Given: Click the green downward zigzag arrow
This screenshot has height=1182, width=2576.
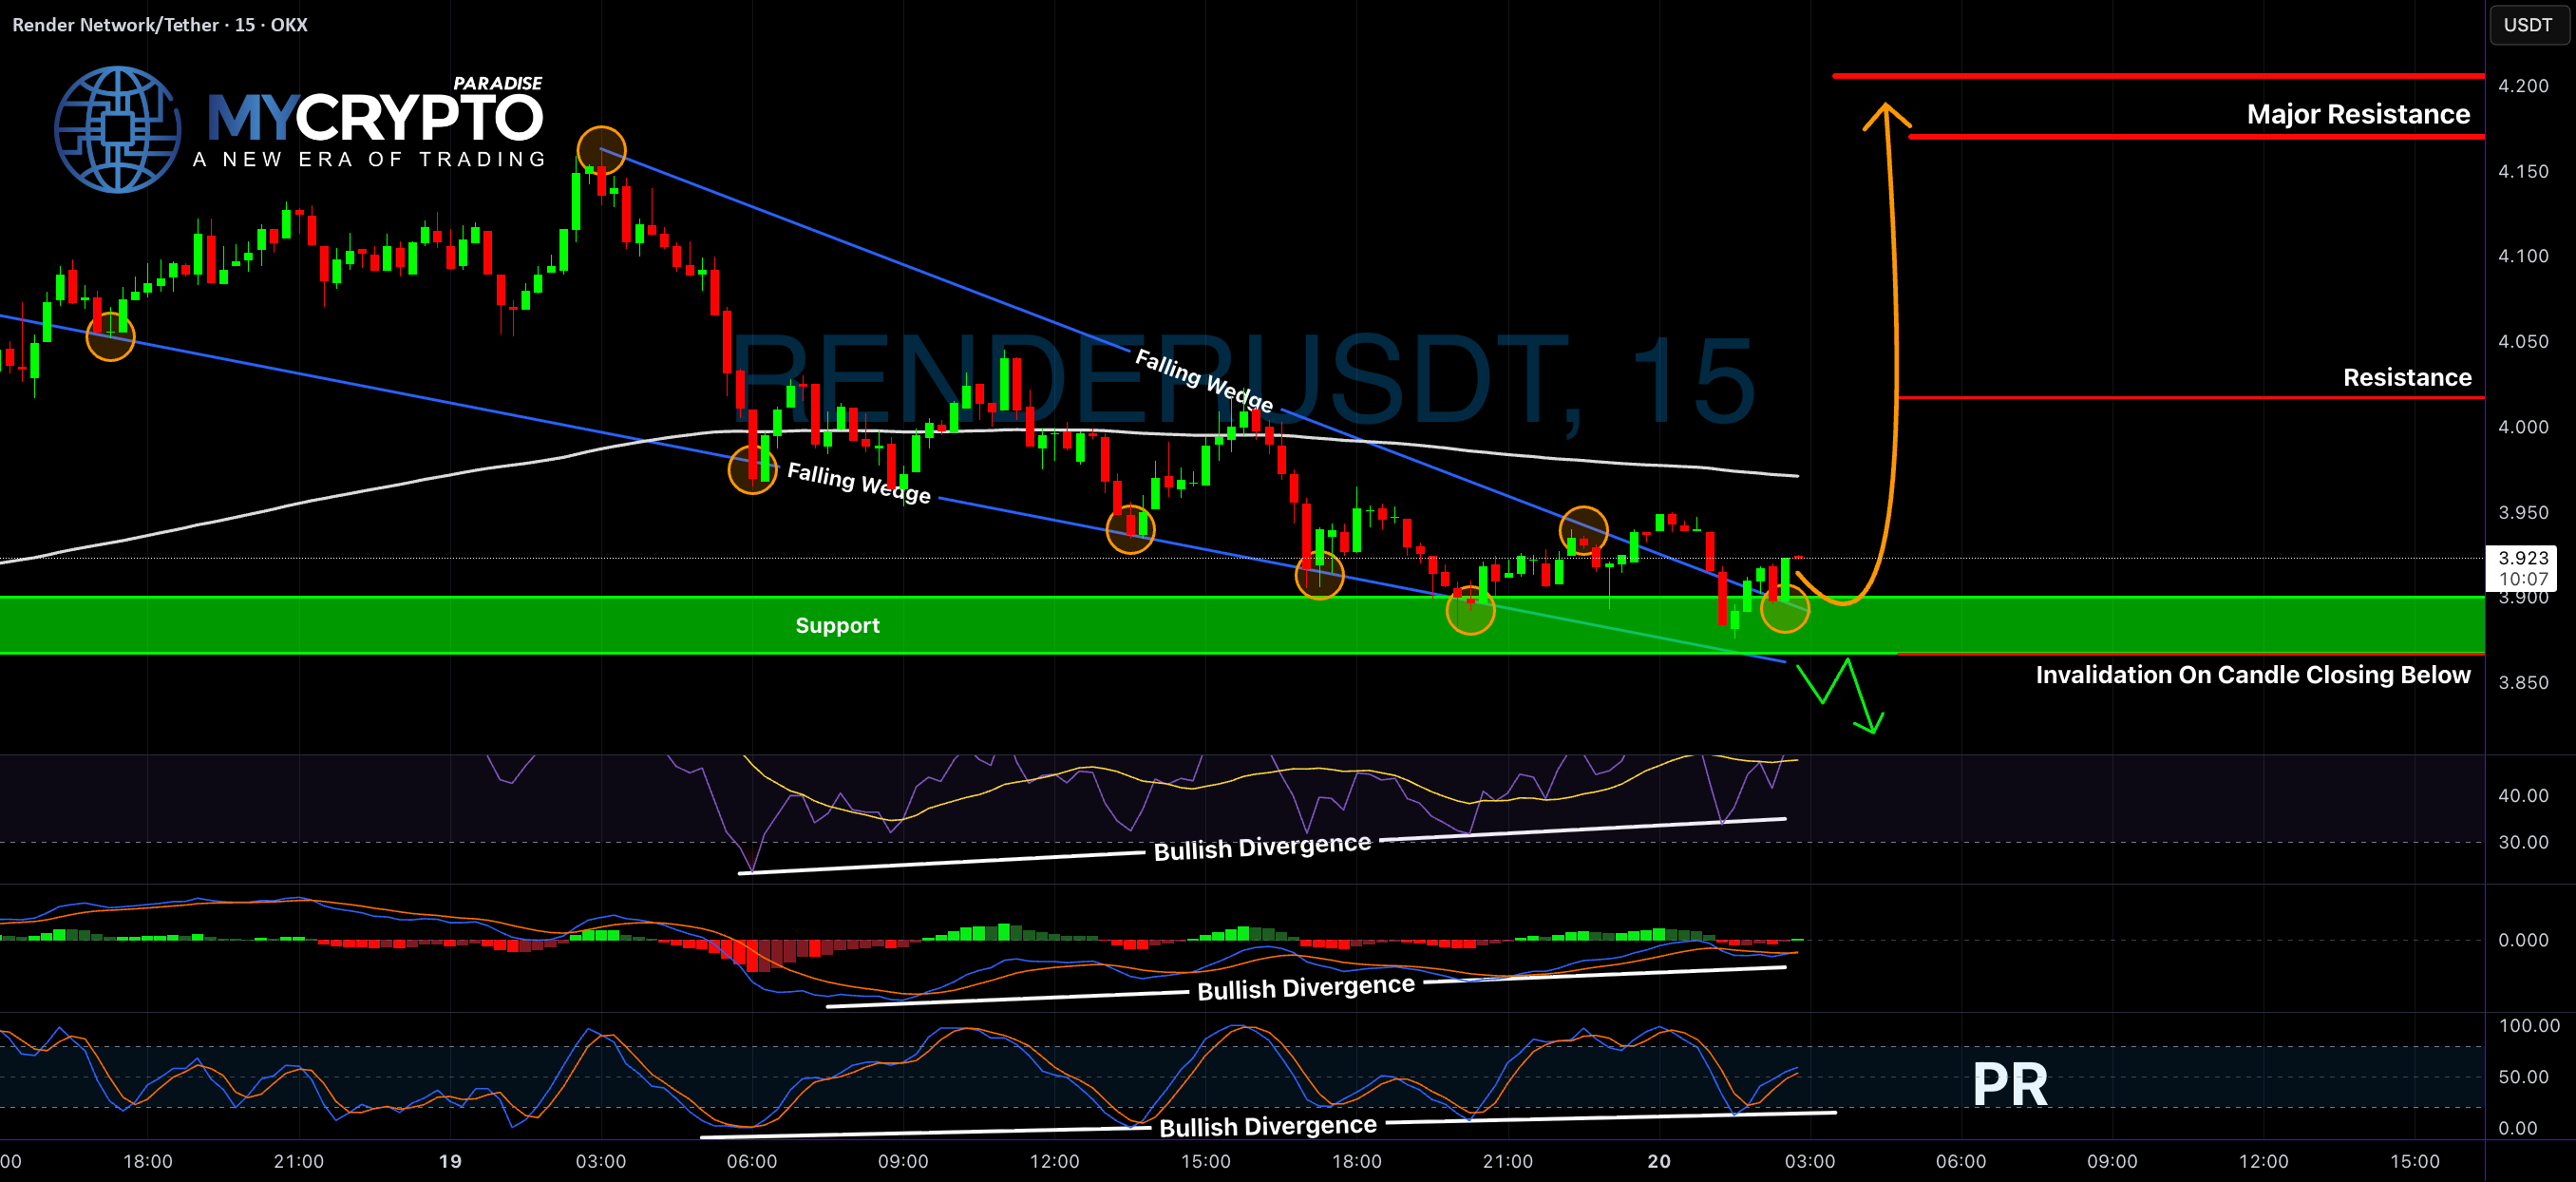Looking at the screenshot, I should click(x=1841, y=696).
